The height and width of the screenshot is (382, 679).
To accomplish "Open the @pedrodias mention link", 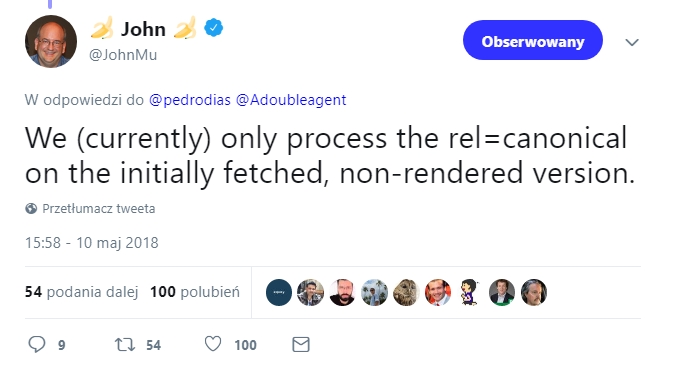I will coord(190,100).
